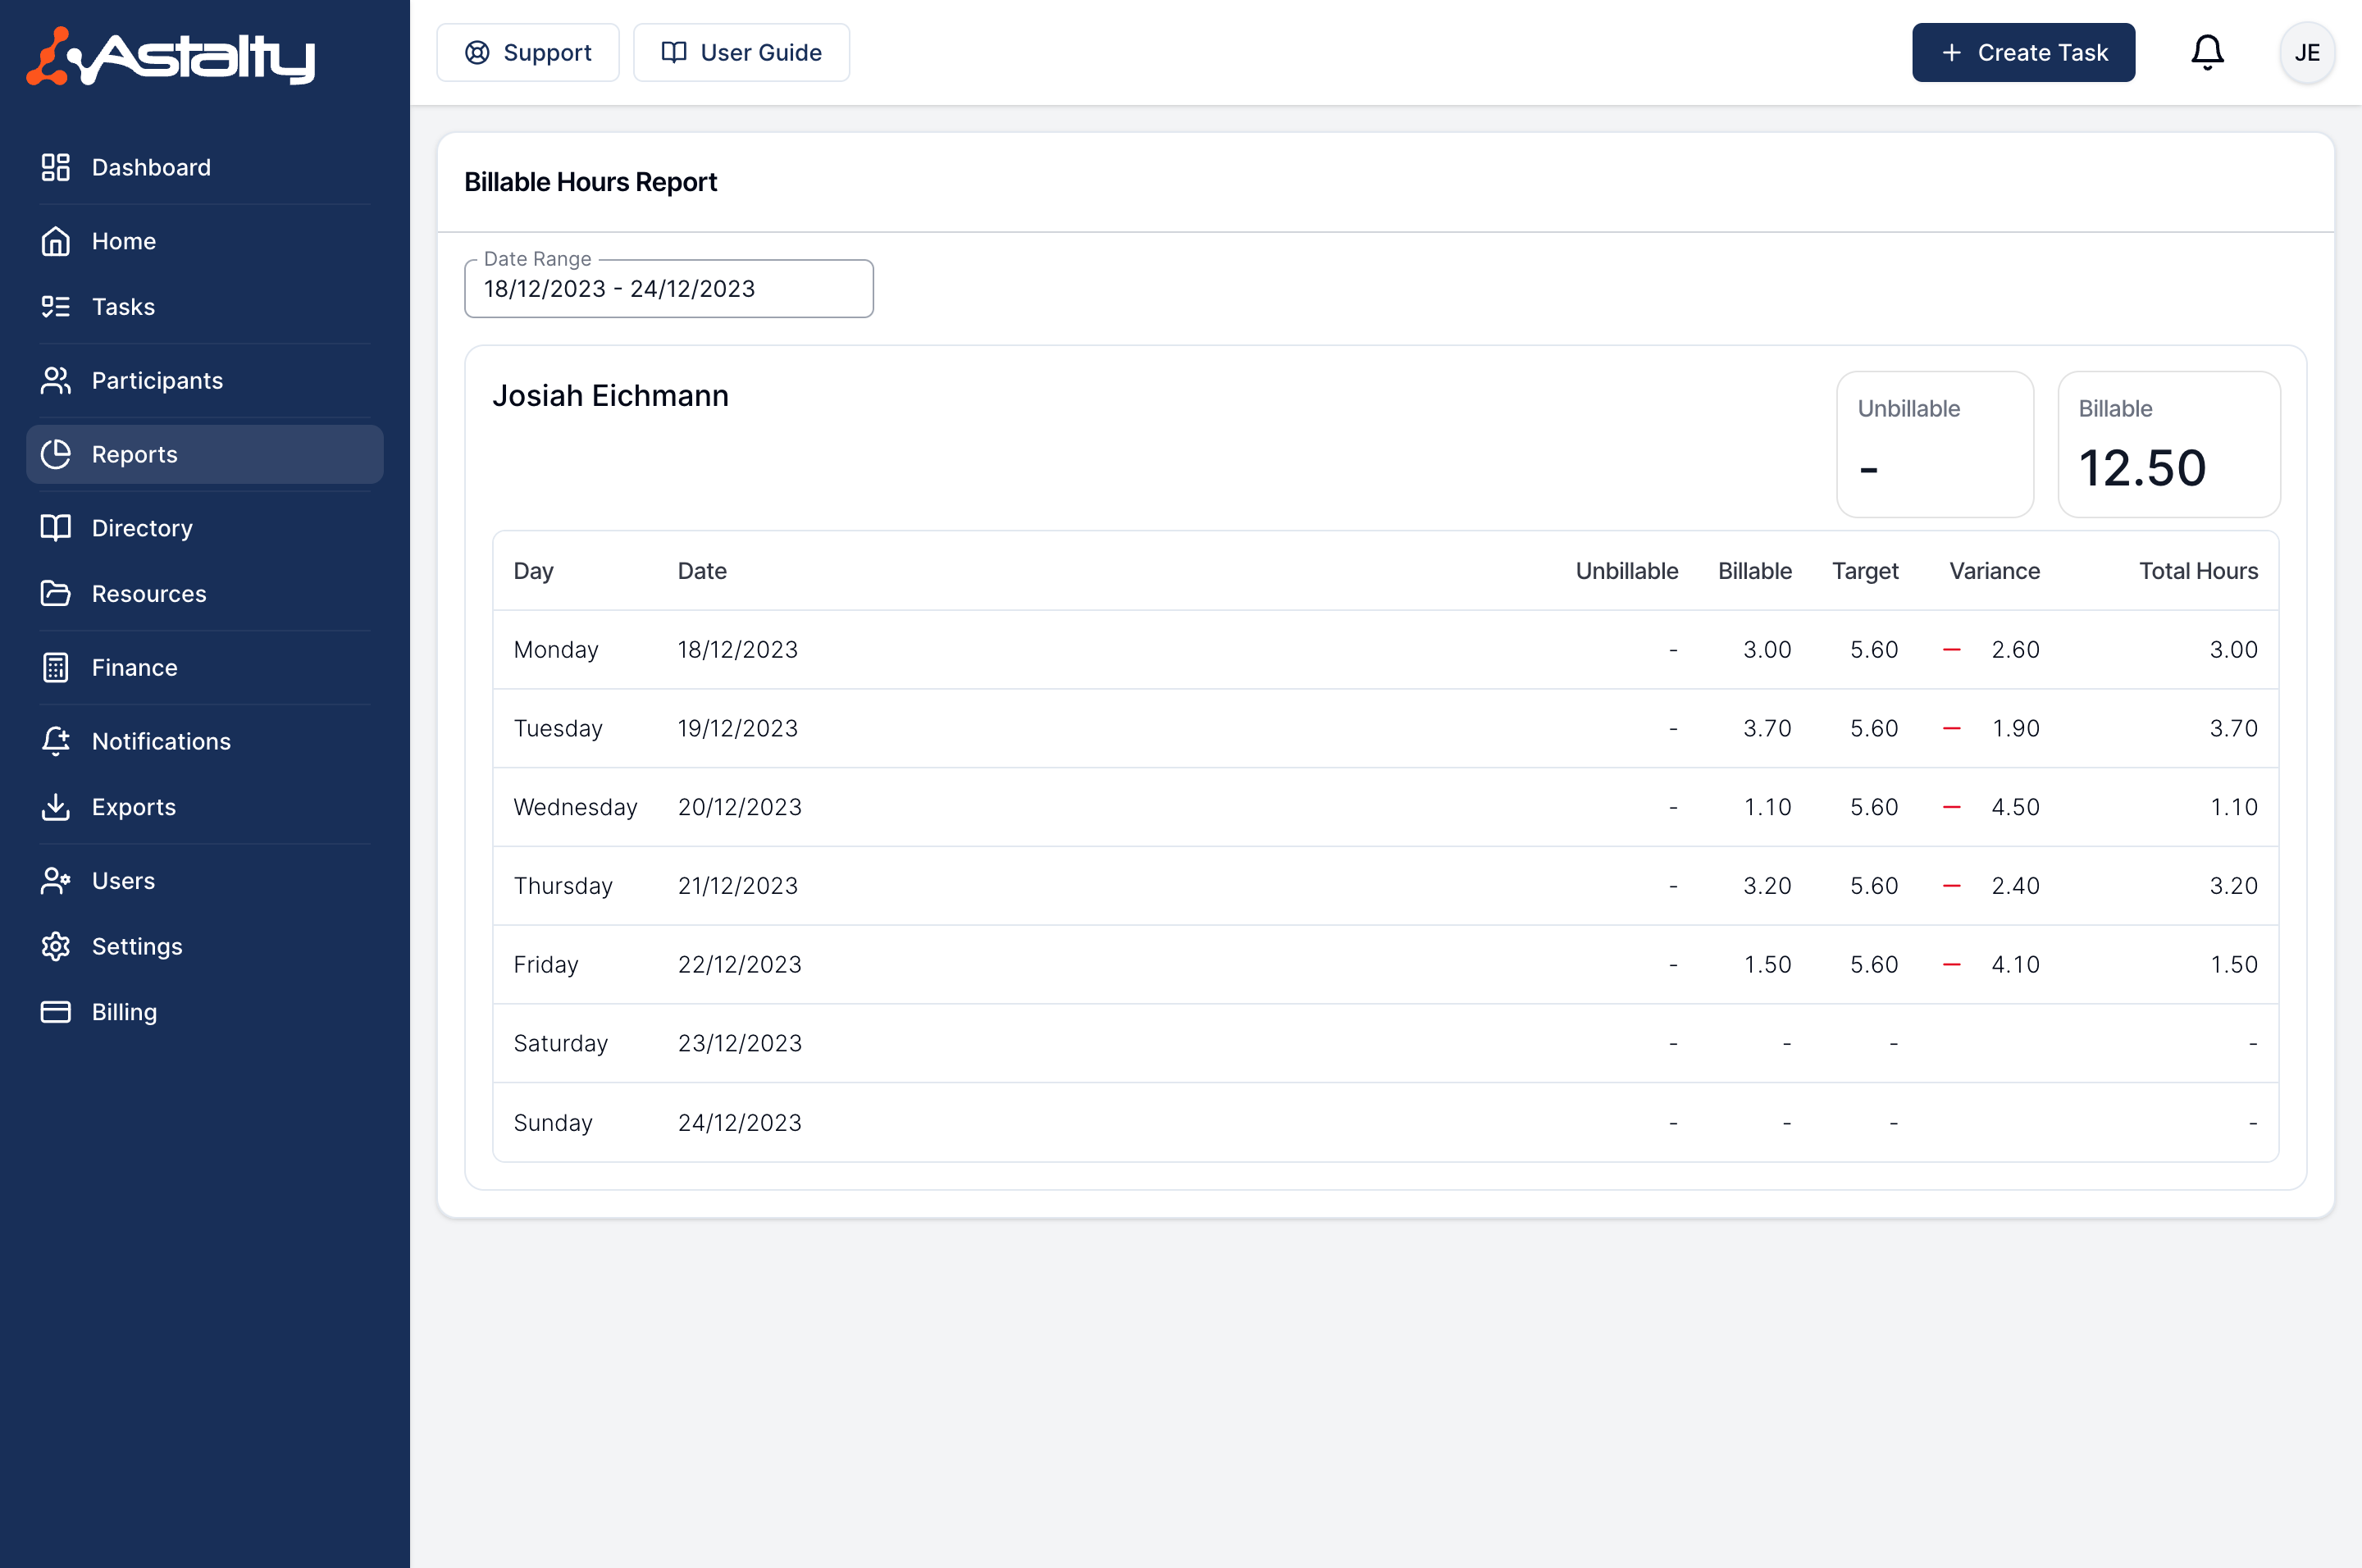Open Resources in the sidebar
Screen dimensions: 2362x1568
pyautogui.click(x=149, y=594)
